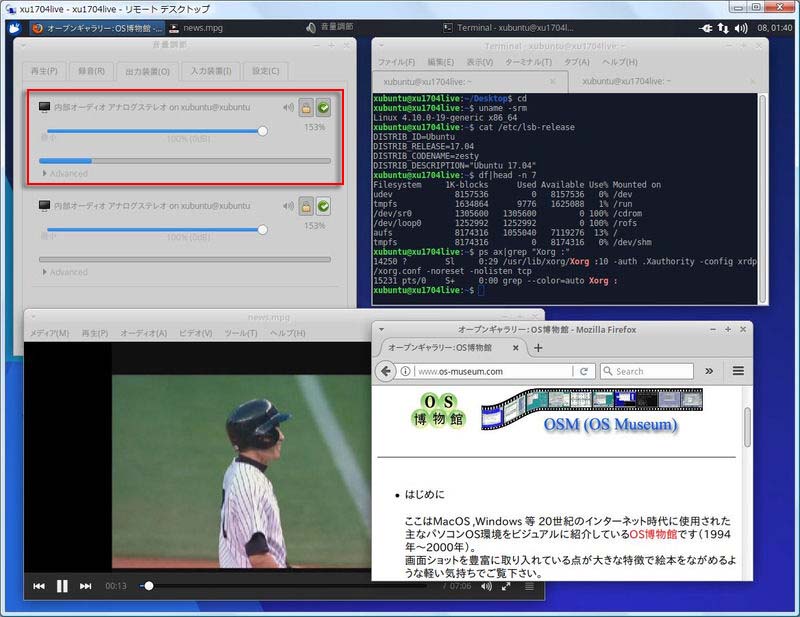Open the 設定(C) tab in volume control
This screenshot has height=617, width=800.
266,71
